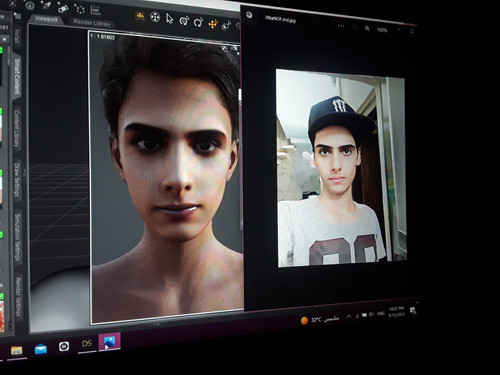500x375 pixels.
Task: Open the Draw Settings side tab
Action: [16, 179]
